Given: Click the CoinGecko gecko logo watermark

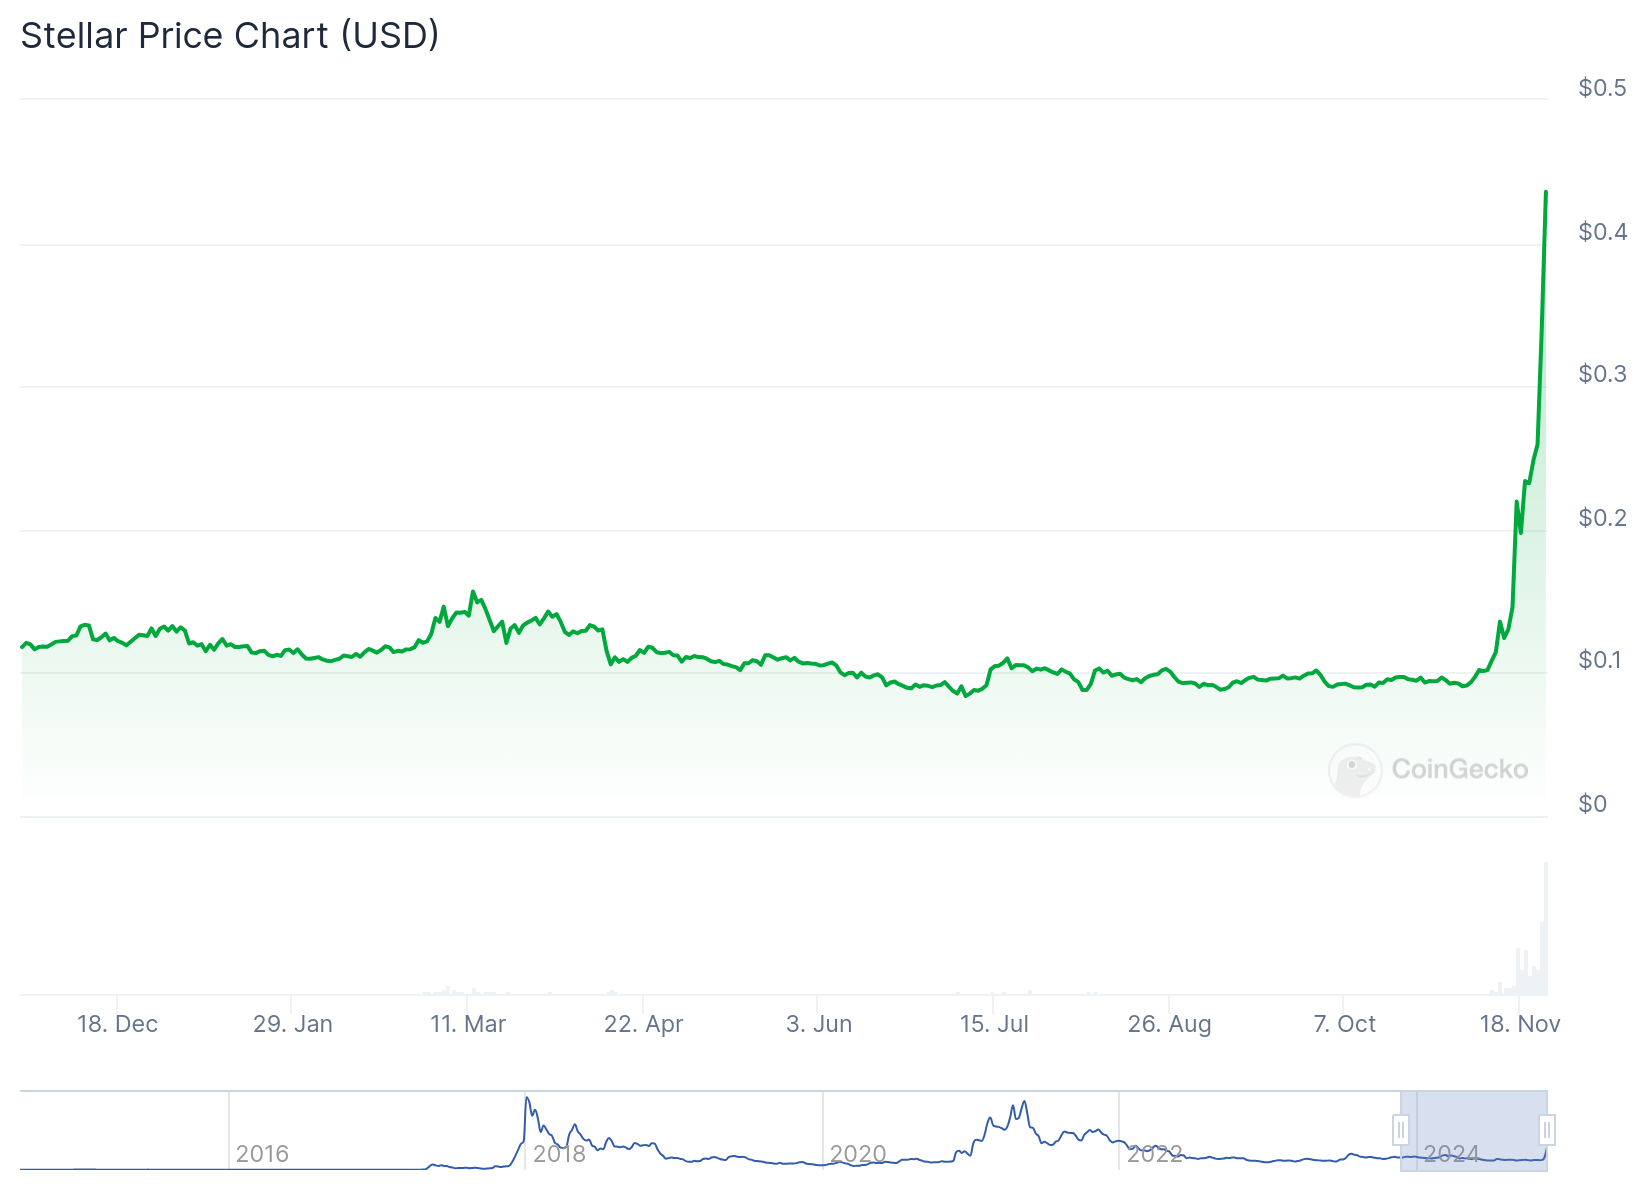Looking at the screenshot, I should click(x=1355, y=770).
